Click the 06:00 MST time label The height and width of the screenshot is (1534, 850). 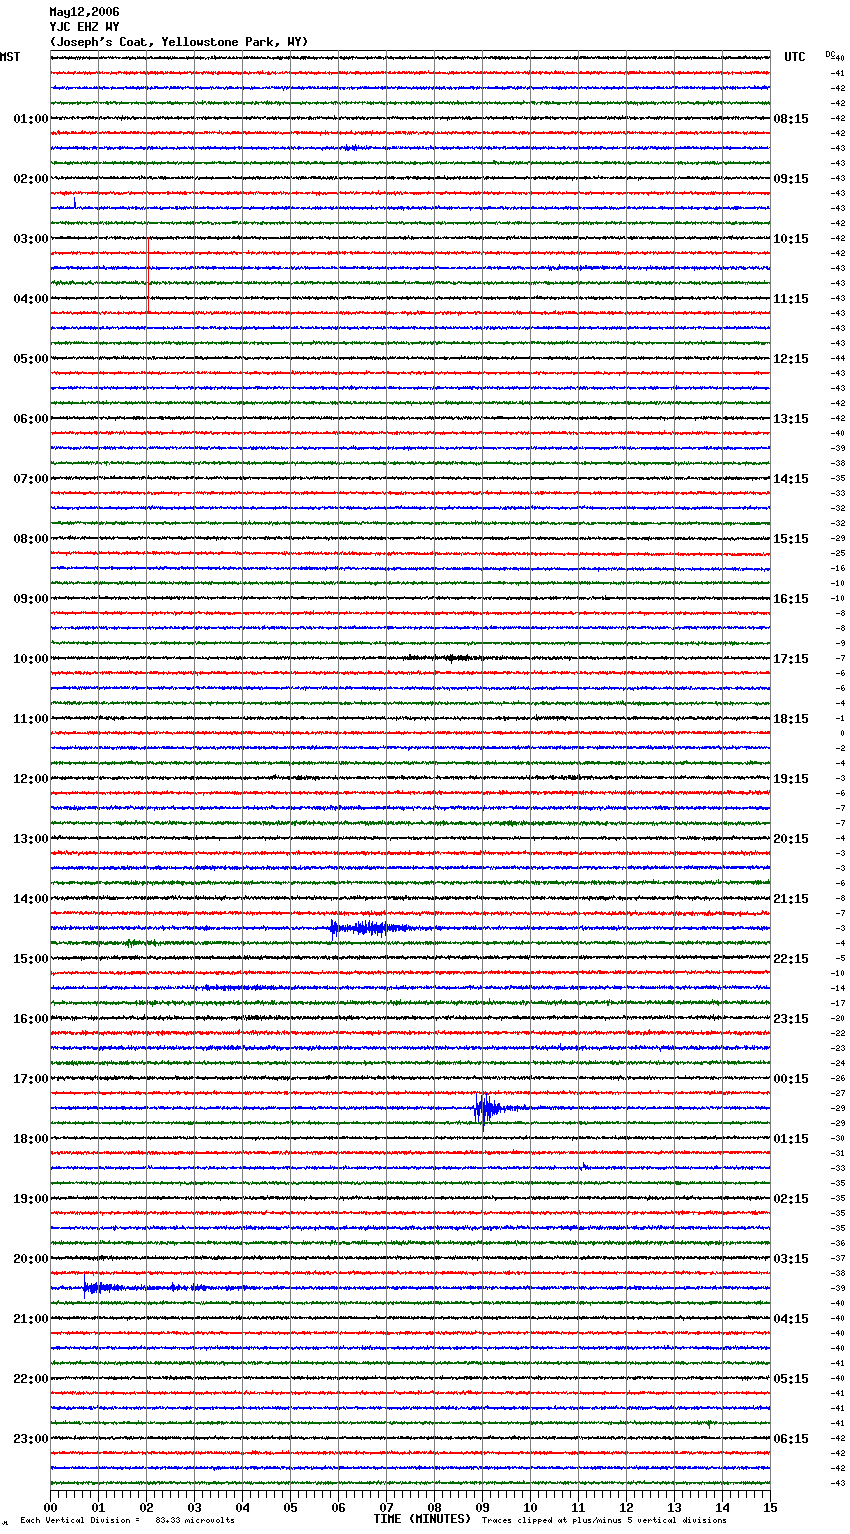(30, 419)
